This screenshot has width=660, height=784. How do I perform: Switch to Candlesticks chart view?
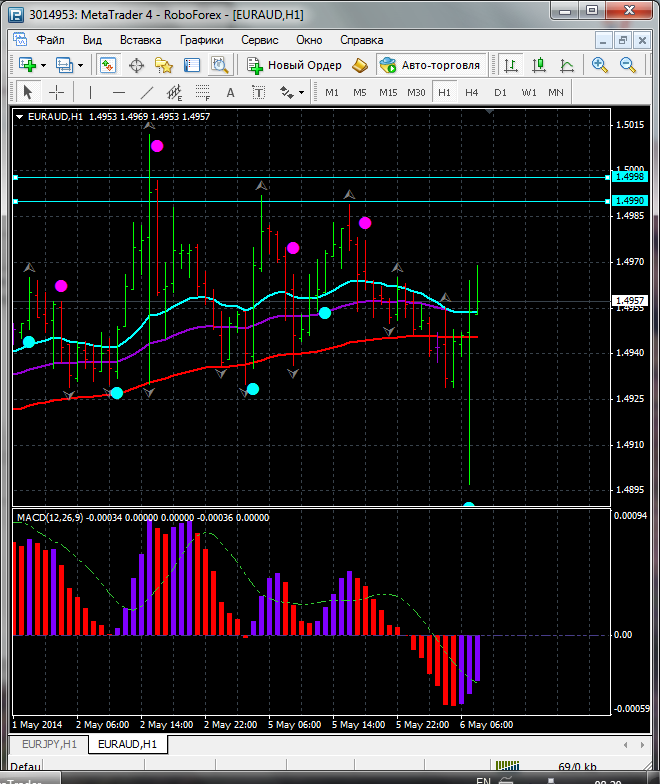pos(539,65)
